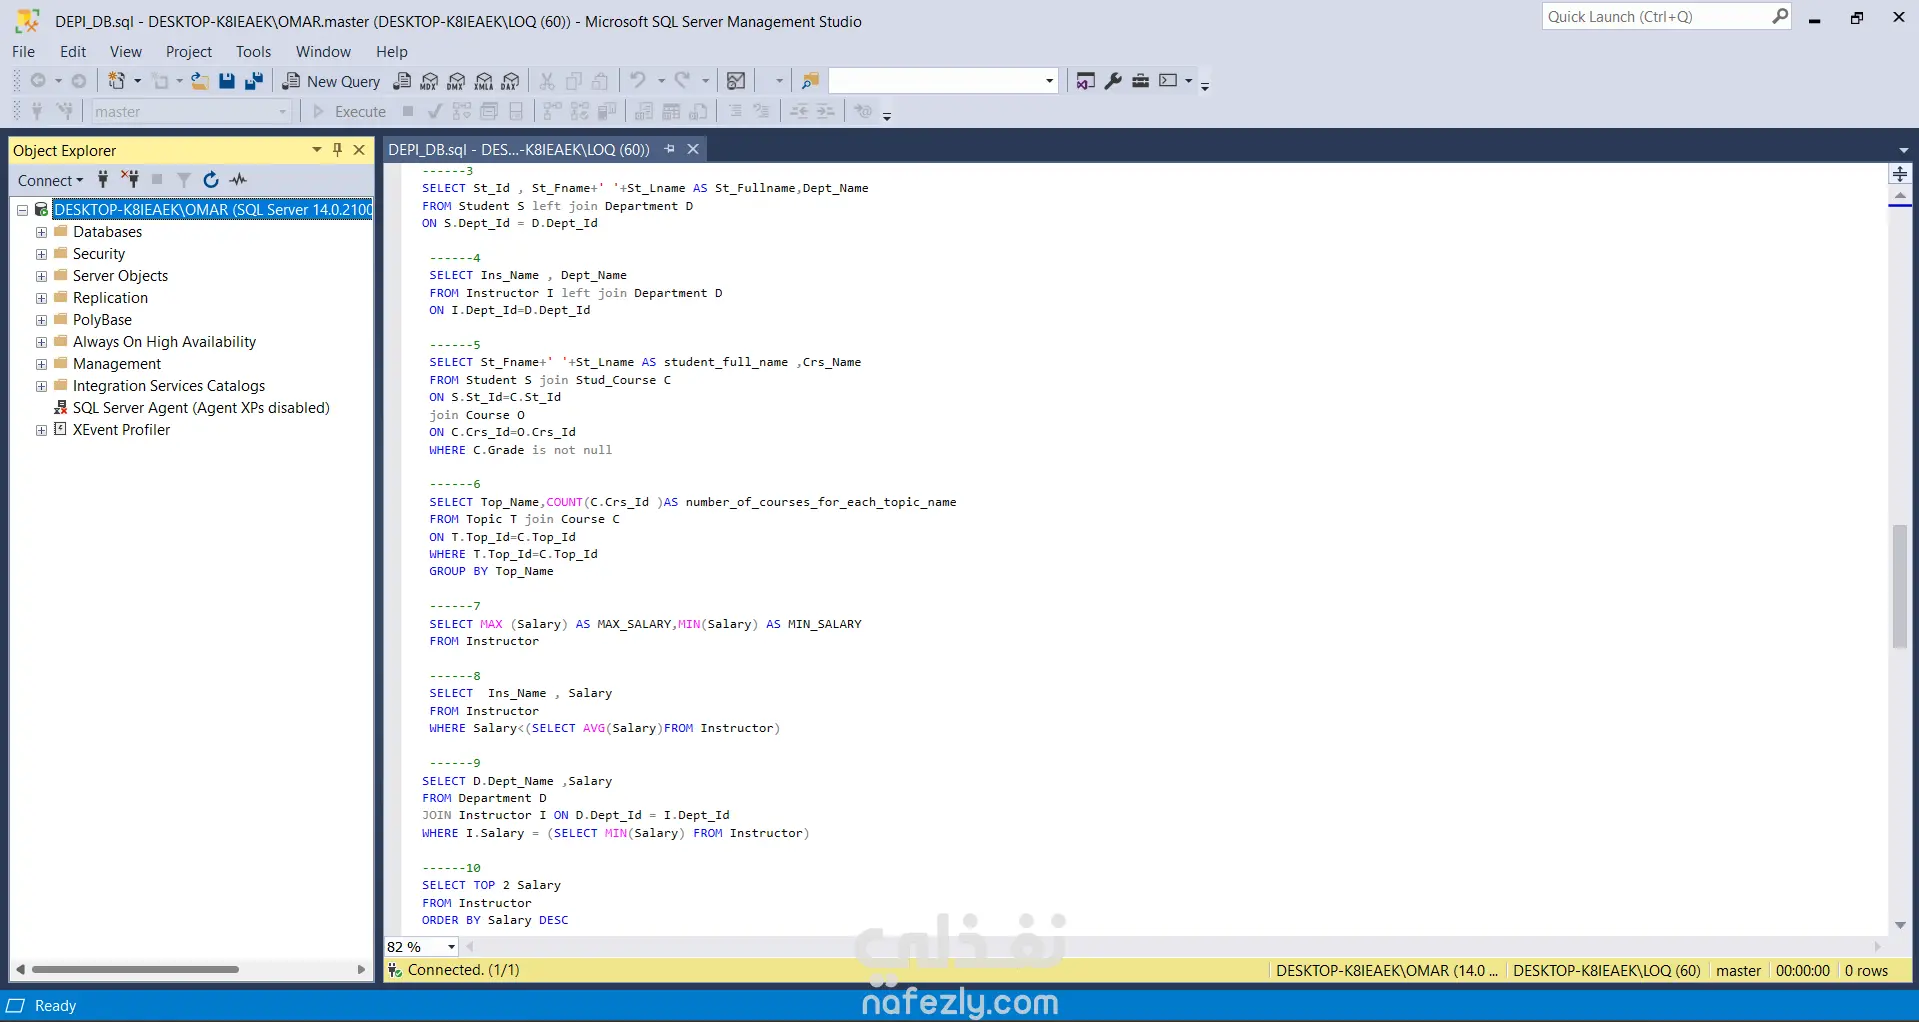Click the Quick Launch search field
1919x1022 pixels.
click(x=1666, y=17)
